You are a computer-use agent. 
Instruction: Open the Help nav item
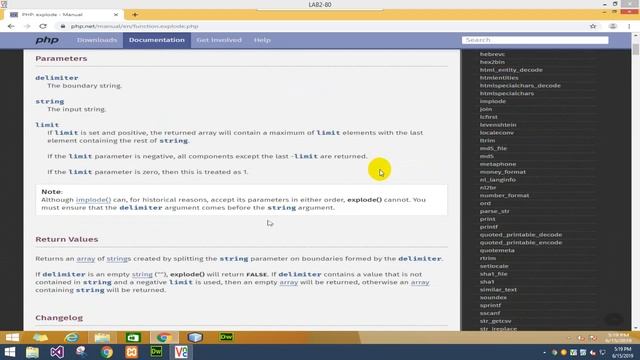262,40
